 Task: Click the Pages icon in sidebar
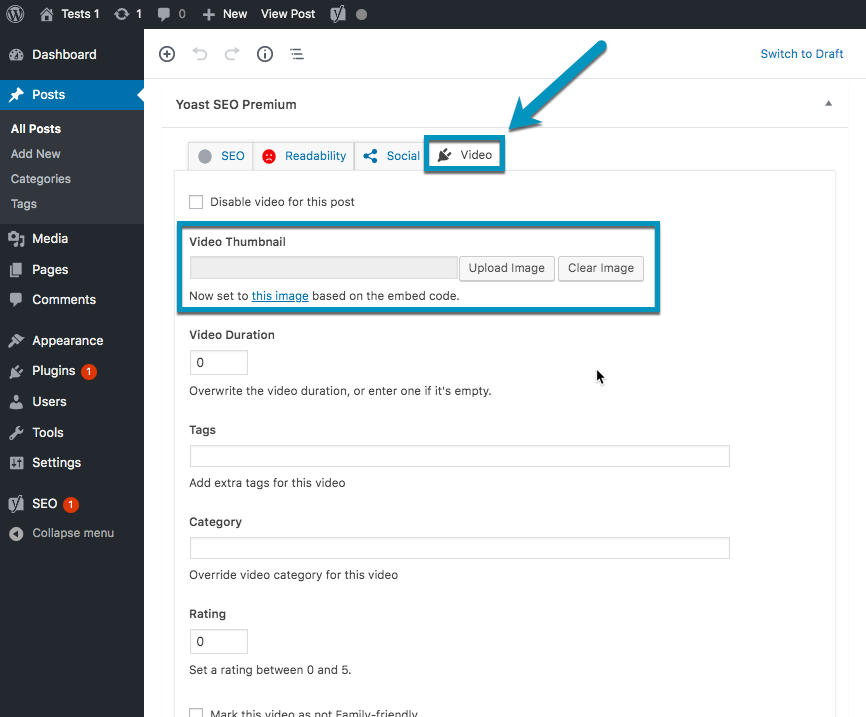17,270
